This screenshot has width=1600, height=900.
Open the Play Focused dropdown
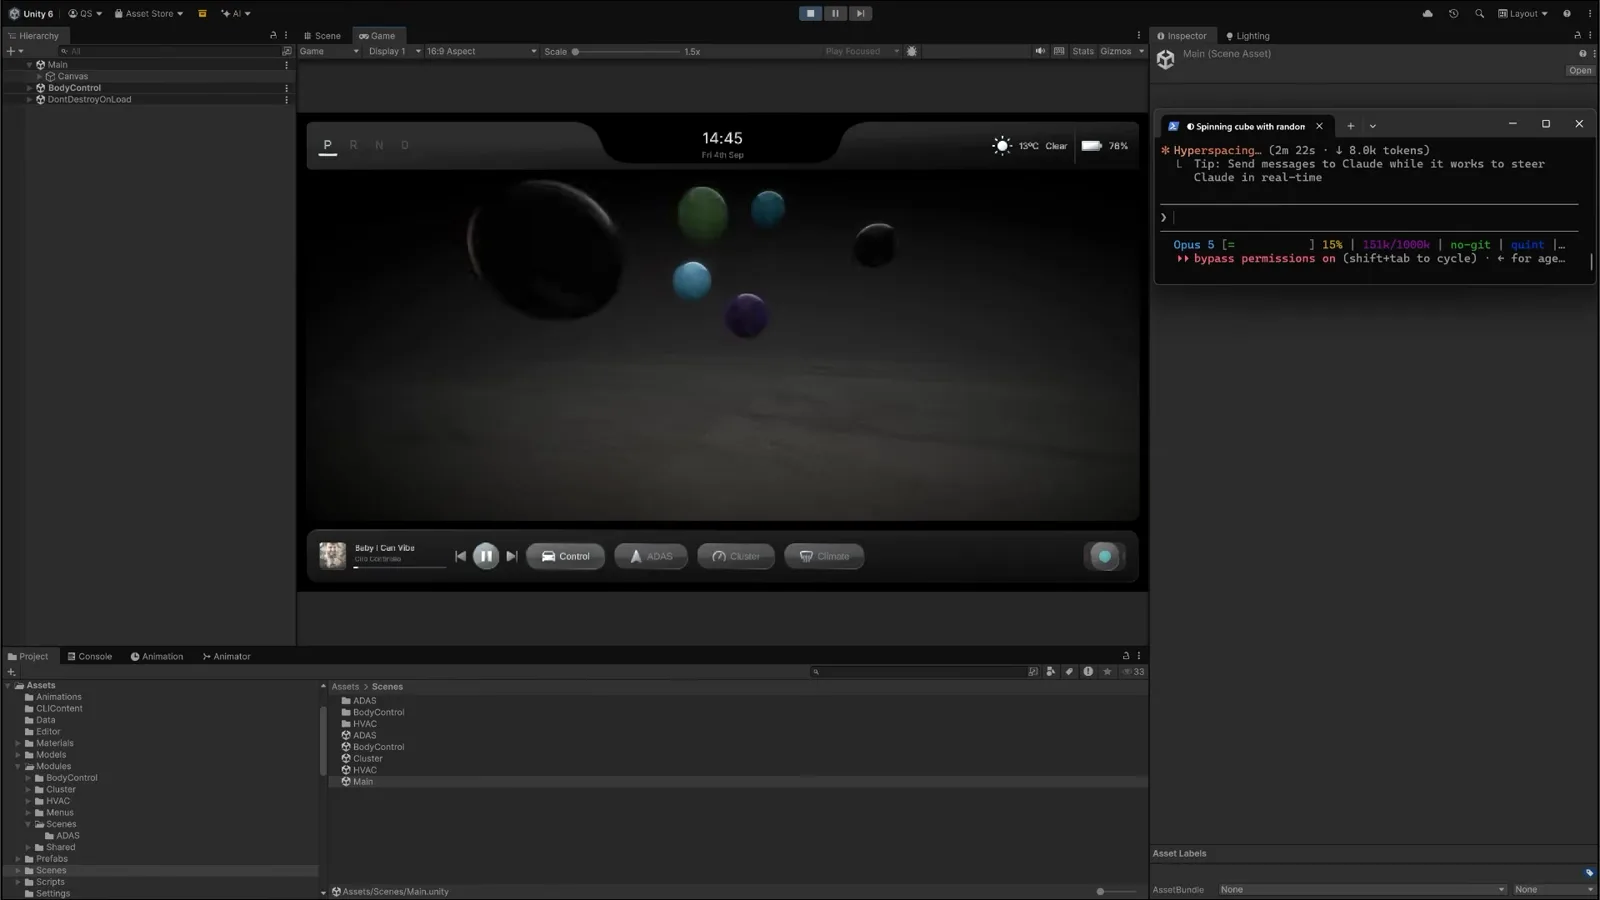(861, 51)
